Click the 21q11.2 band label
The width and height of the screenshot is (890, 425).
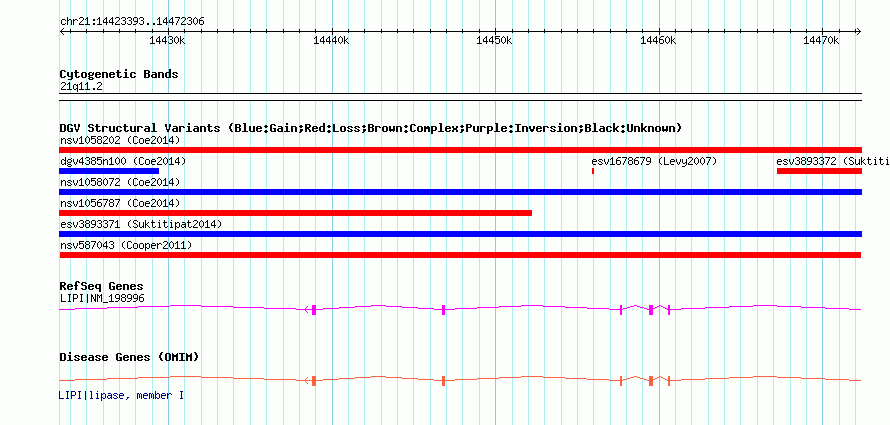[81, 87]
